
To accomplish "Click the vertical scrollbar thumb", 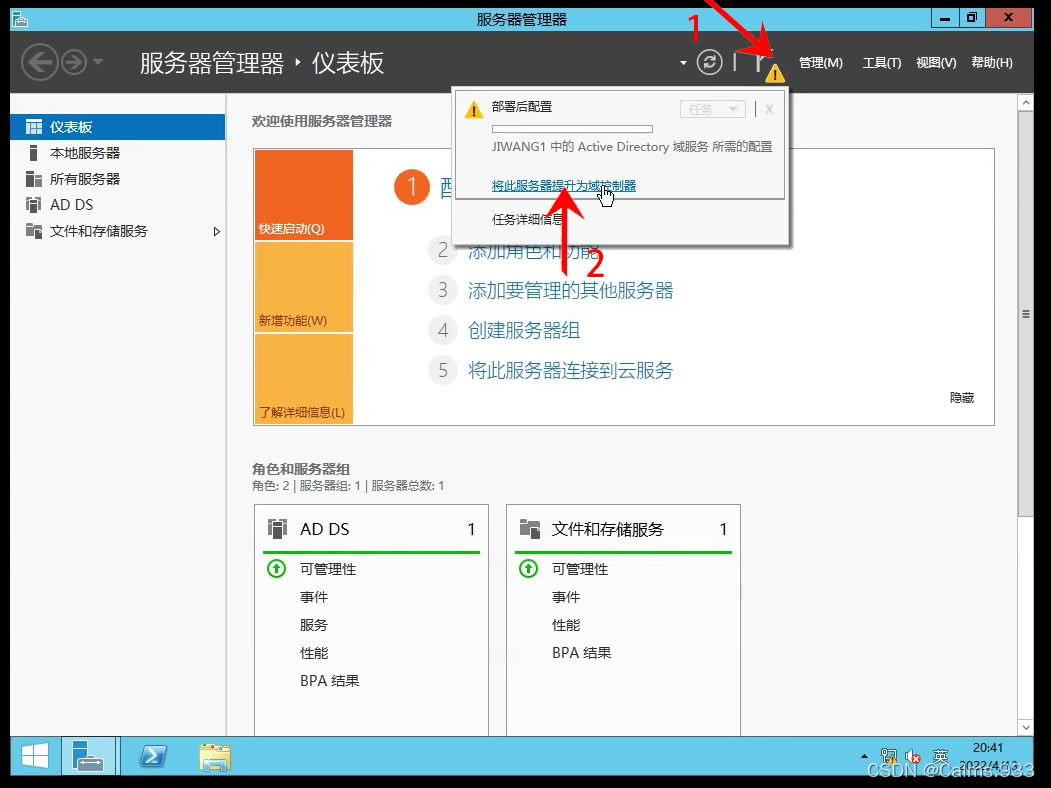I will (x=1025, y=314).
